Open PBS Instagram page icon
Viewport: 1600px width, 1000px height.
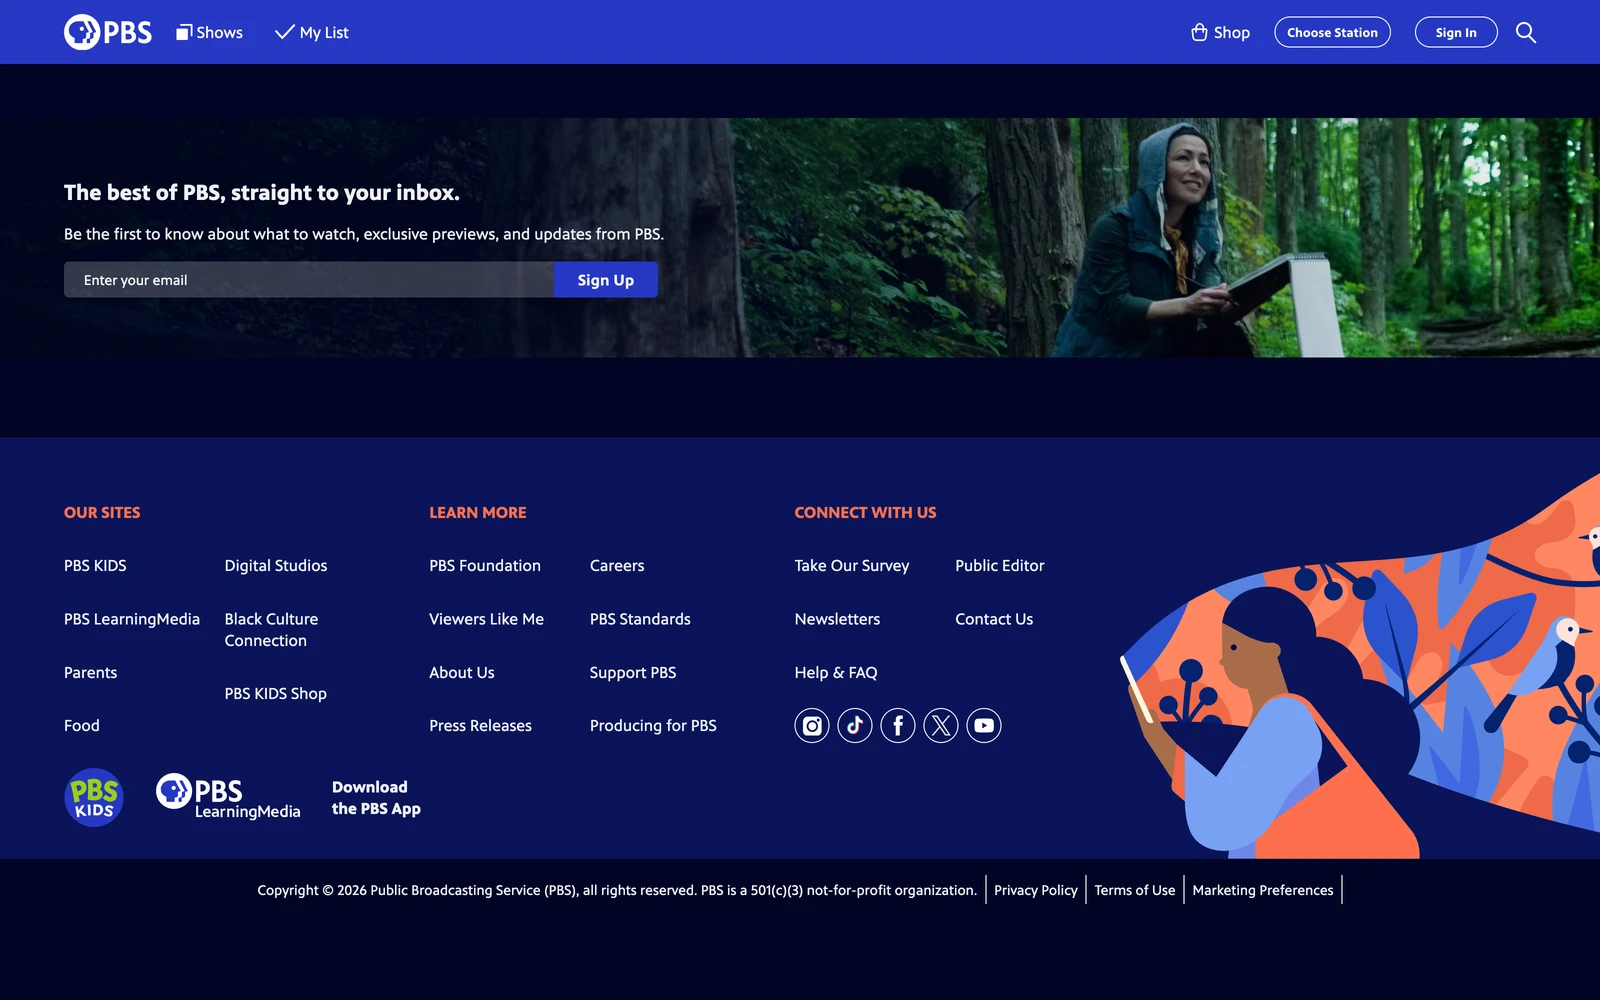(812, 726)
